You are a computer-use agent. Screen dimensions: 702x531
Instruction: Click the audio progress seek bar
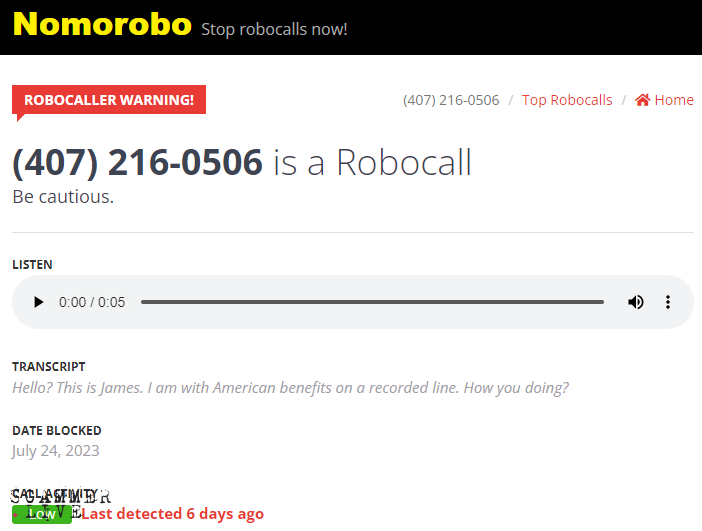click(372, 302)
